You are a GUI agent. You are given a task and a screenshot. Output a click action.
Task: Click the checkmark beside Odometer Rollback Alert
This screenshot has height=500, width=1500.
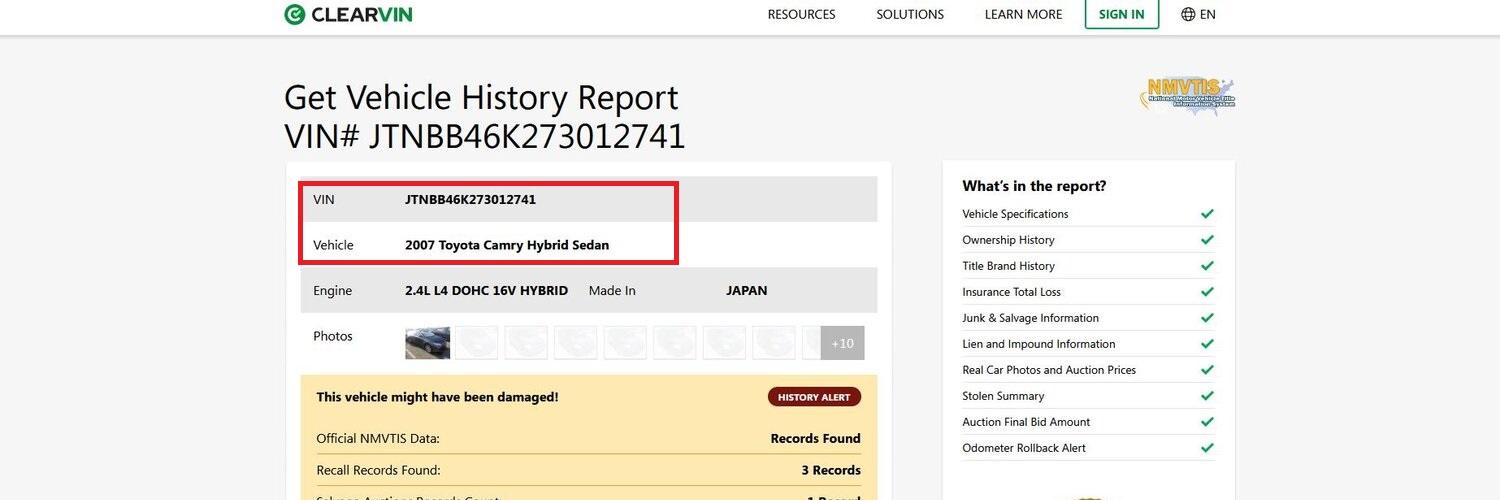pos(1207,448)
